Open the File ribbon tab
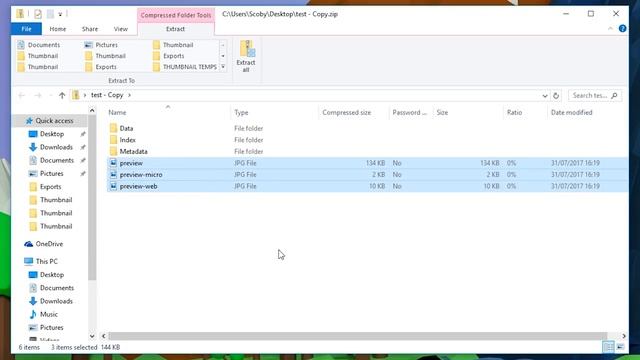The image size is (640, 360). [27, 29]
